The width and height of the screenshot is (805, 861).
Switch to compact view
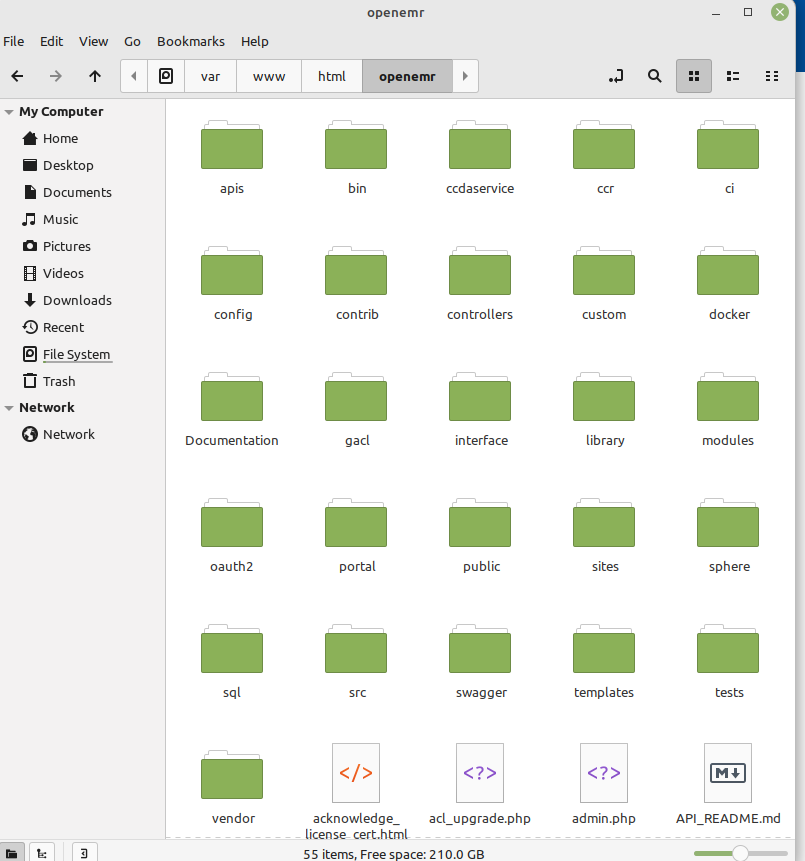tap(772, 76)
